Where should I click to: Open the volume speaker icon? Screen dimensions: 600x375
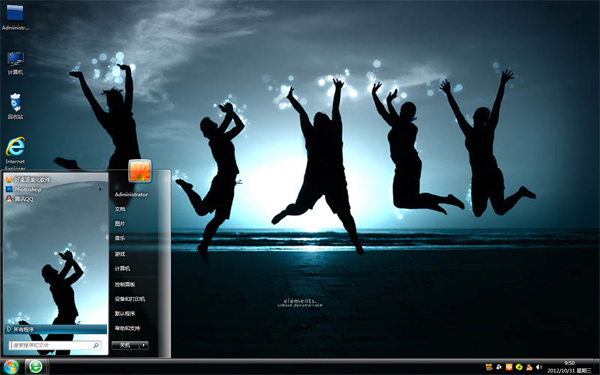pyautogui.click(x=539, y=367)
